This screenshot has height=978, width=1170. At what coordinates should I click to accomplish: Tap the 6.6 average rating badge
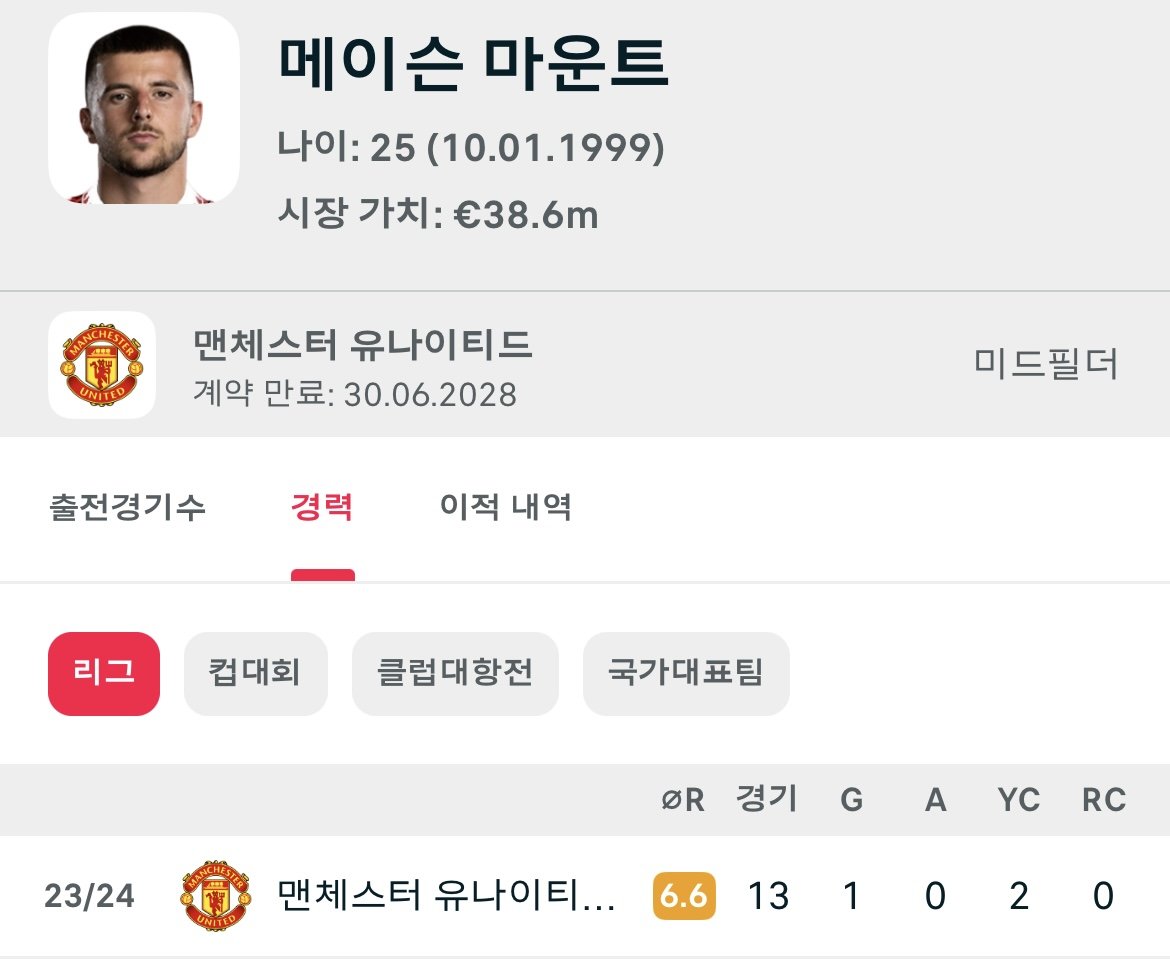click(684, 896)
